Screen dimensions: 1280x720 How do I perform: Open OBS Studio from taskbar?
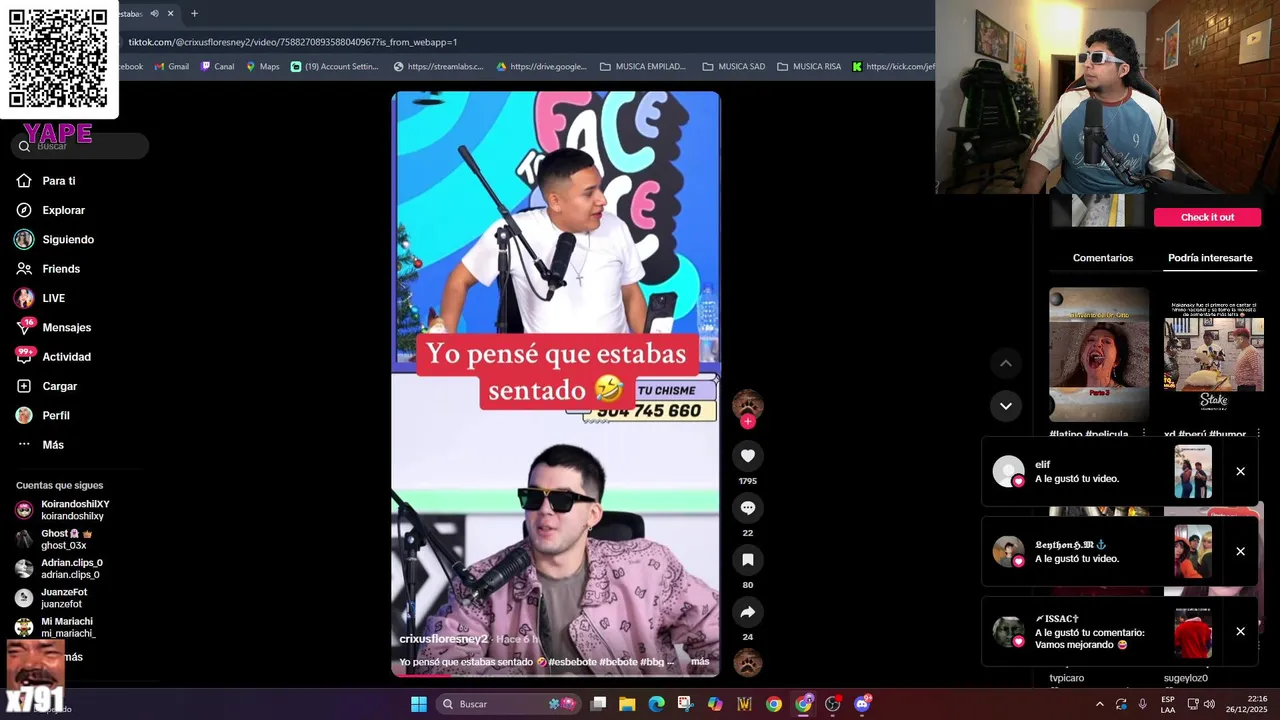pos(832,704)
